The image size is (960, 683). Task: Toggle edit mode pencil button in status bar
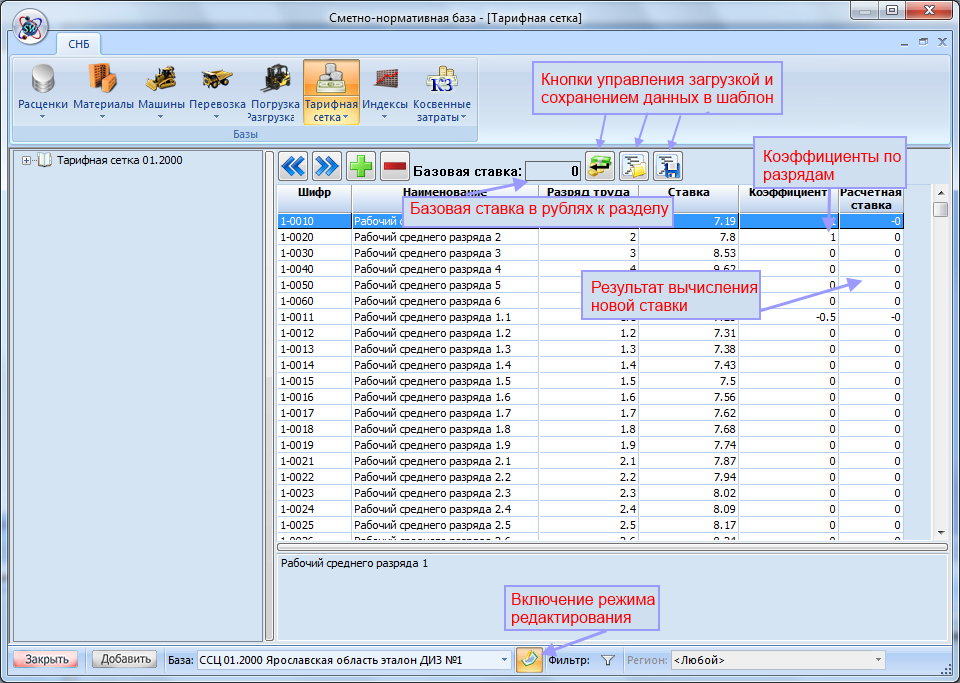(x=529, y=660)
